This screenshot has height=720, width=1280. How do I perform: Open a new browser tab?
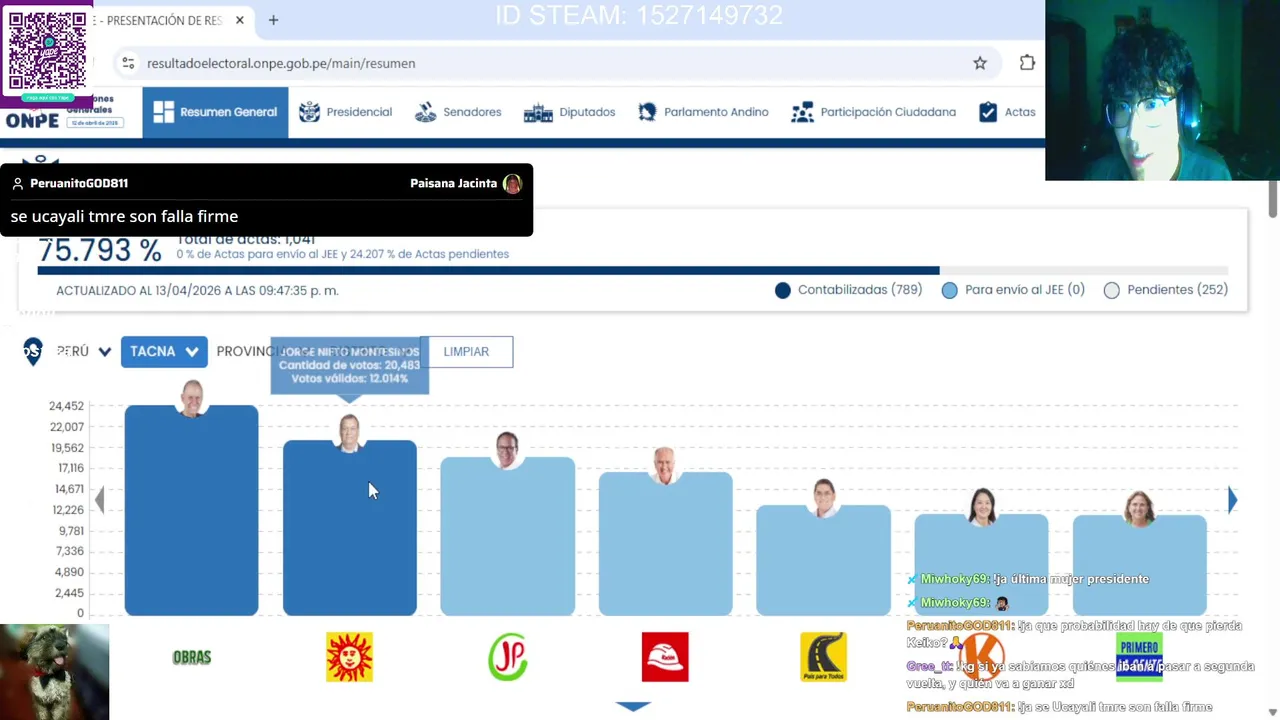coord(273,20)
